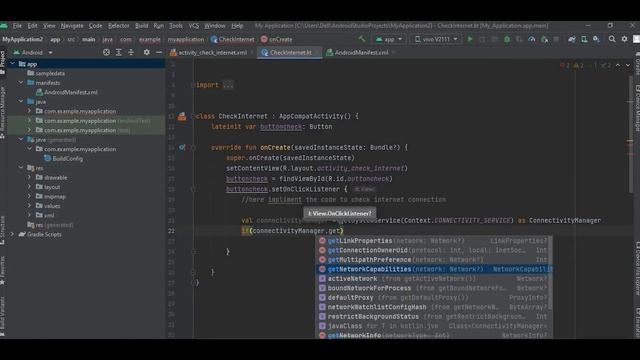The height and width of the screenshot is (360, 640).
Task: Open AndroidManifest.xml in the project tree
Action: click(71, 92)
